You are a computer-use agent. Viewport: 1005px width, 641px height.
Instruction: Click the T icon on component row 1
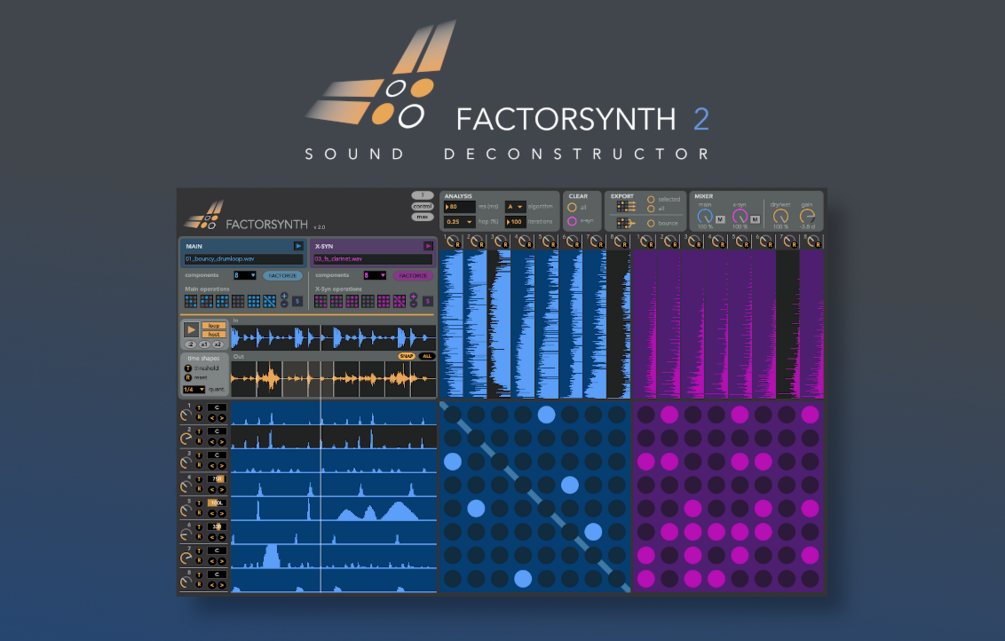(x=199, y=408)
